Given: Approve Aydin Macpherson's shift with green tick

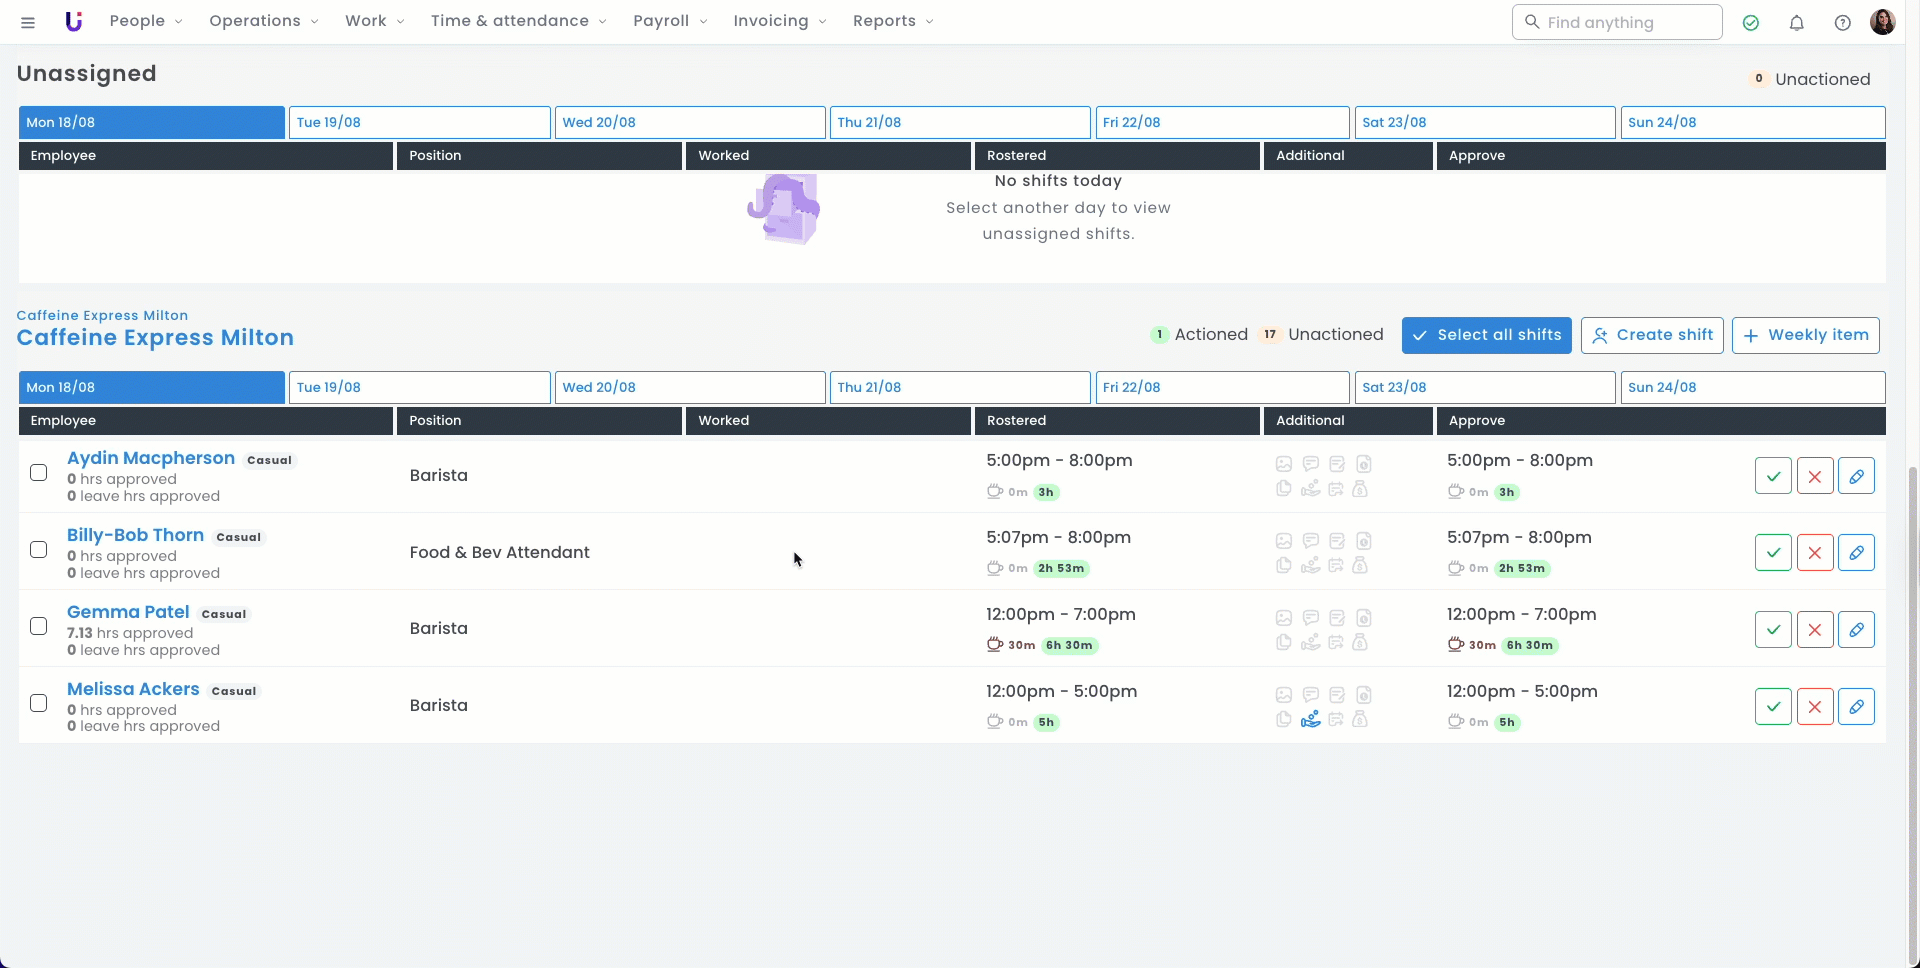Looking at the screenshot, I should (1772, 476).
